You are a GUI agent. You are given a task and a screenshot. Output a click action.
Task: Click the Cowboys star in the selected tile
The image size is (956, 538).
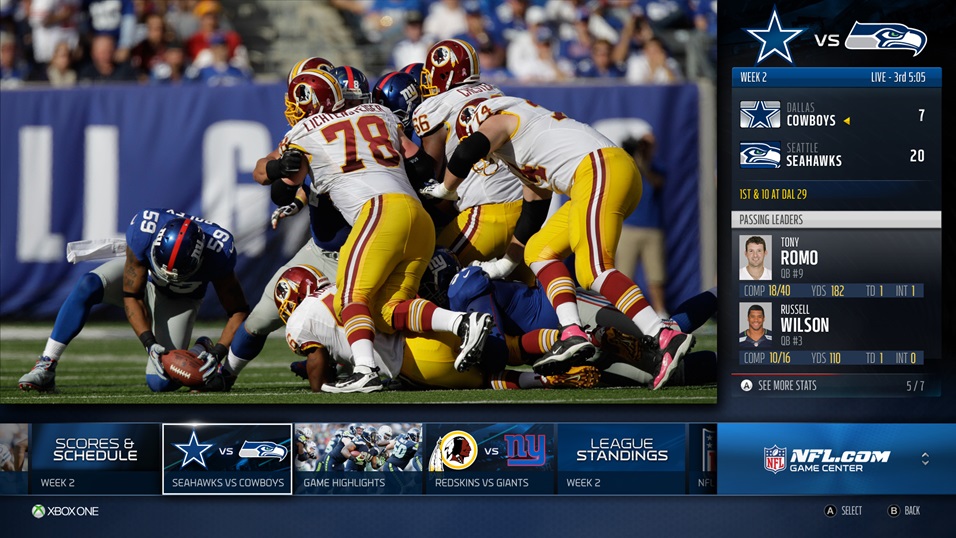click(x=193, y=450)
